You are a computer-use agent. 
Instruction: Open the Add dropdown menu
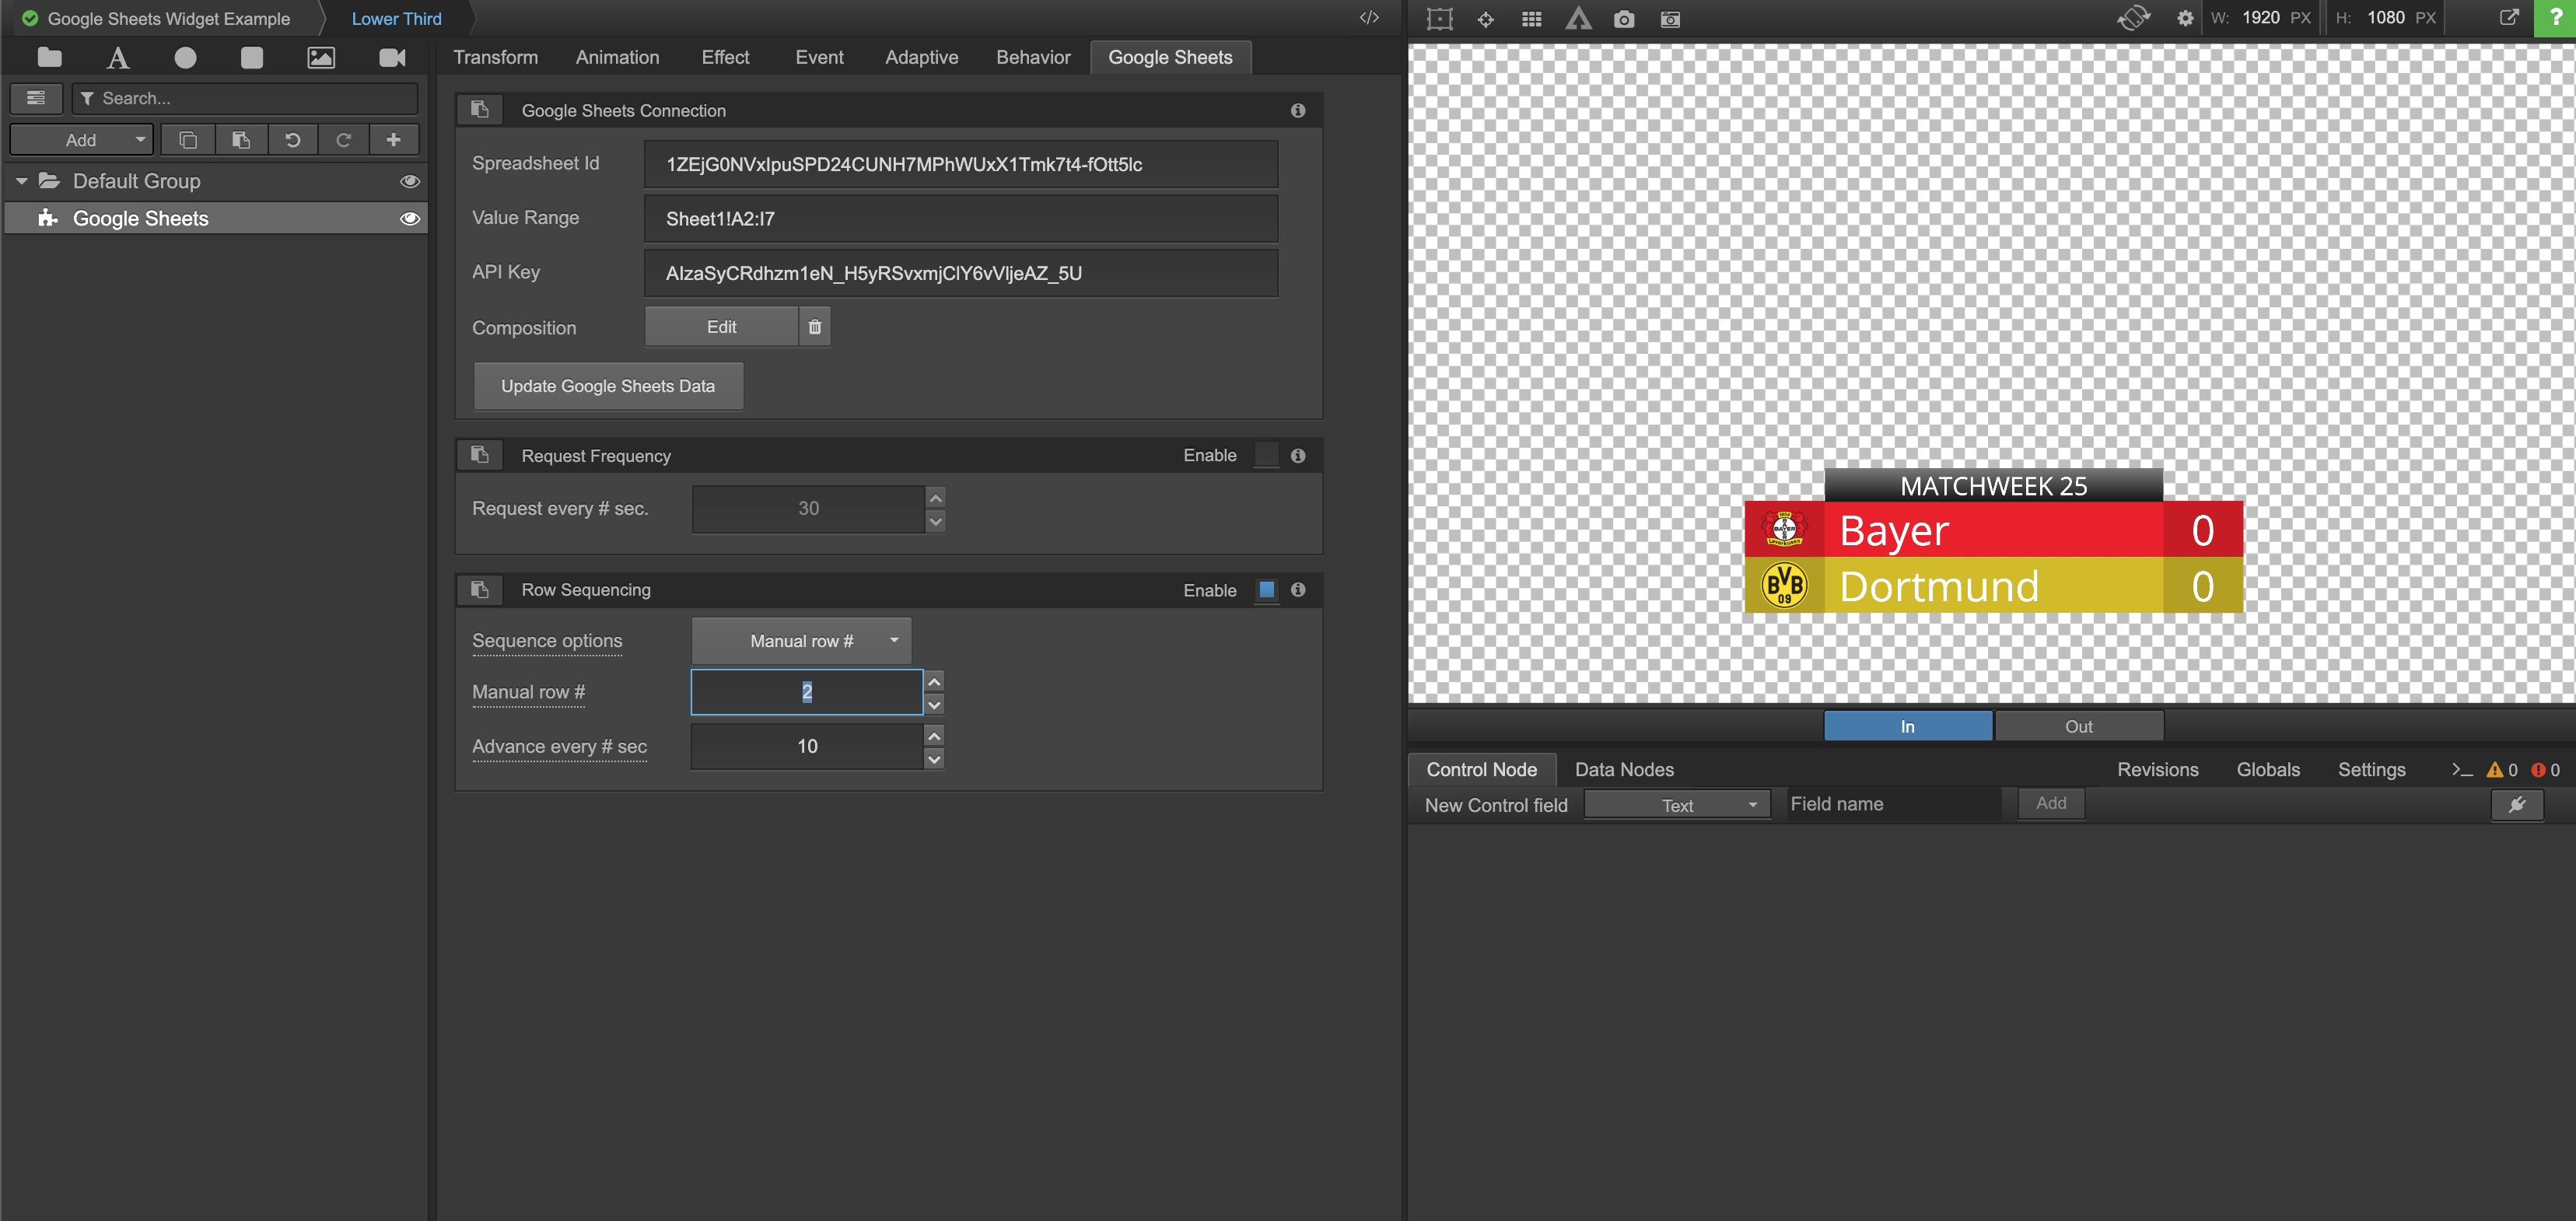coord(81,140)
